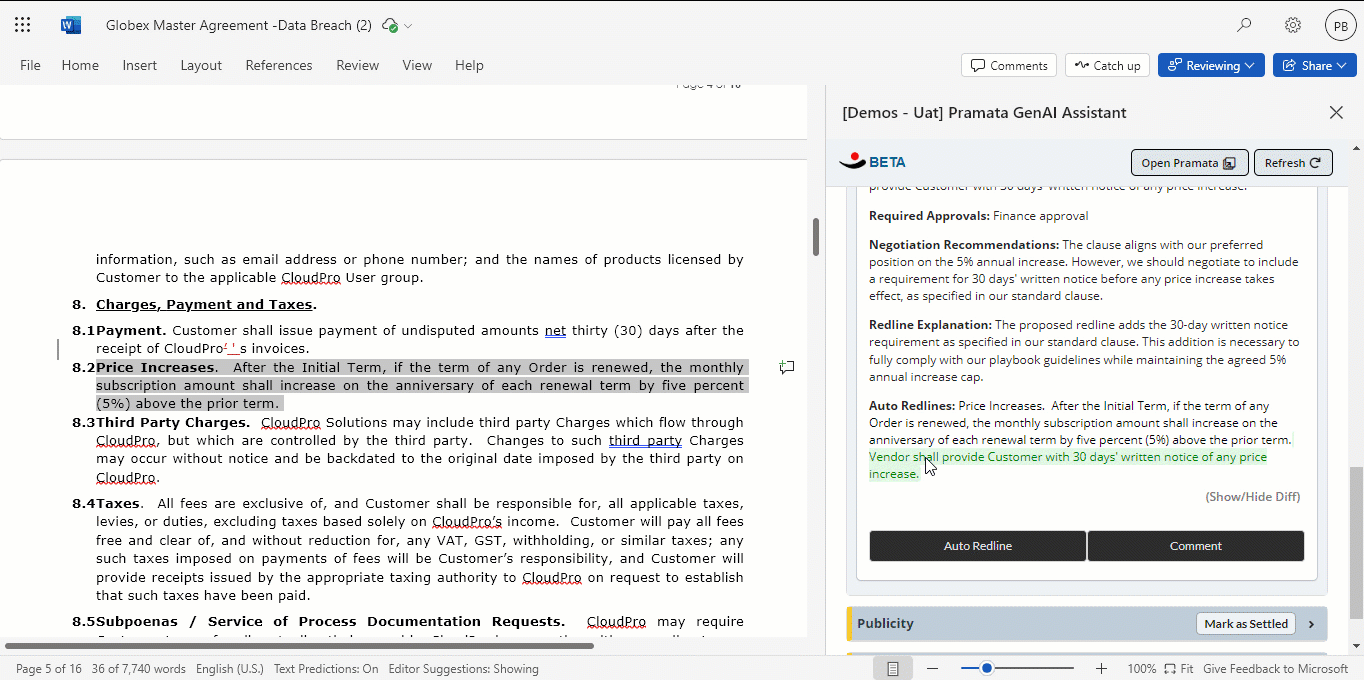Open the Microsoft 365 app launcher grid
This screenshot has height=680, width=1364.
pyautogui.click(x=23, y=25)
